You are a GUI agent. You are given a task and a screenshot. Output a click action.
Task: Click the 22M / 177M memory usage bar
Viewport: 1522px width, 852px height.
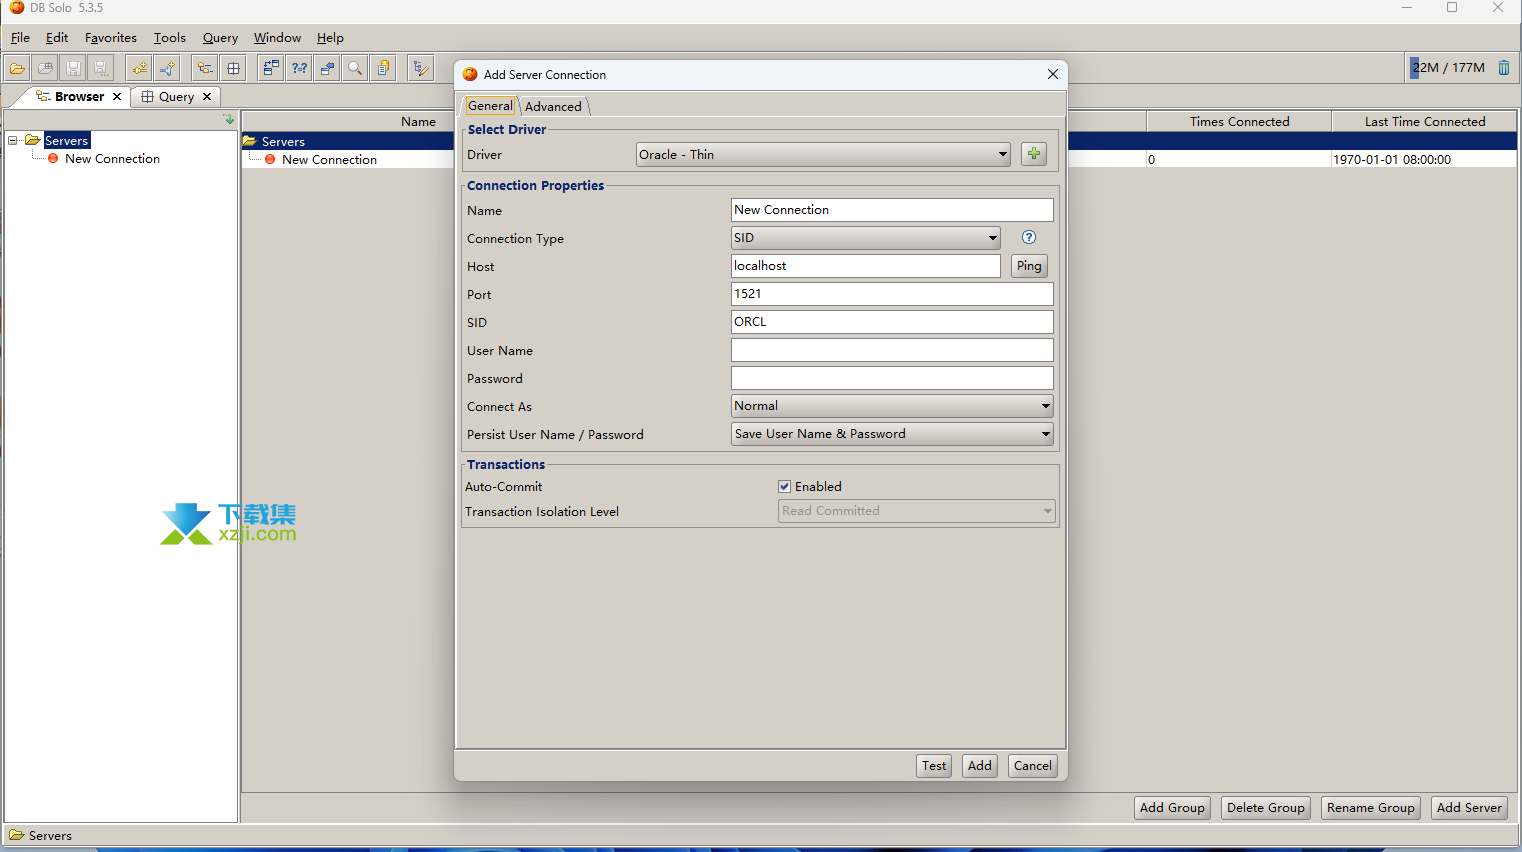[x=1448, y=68]
